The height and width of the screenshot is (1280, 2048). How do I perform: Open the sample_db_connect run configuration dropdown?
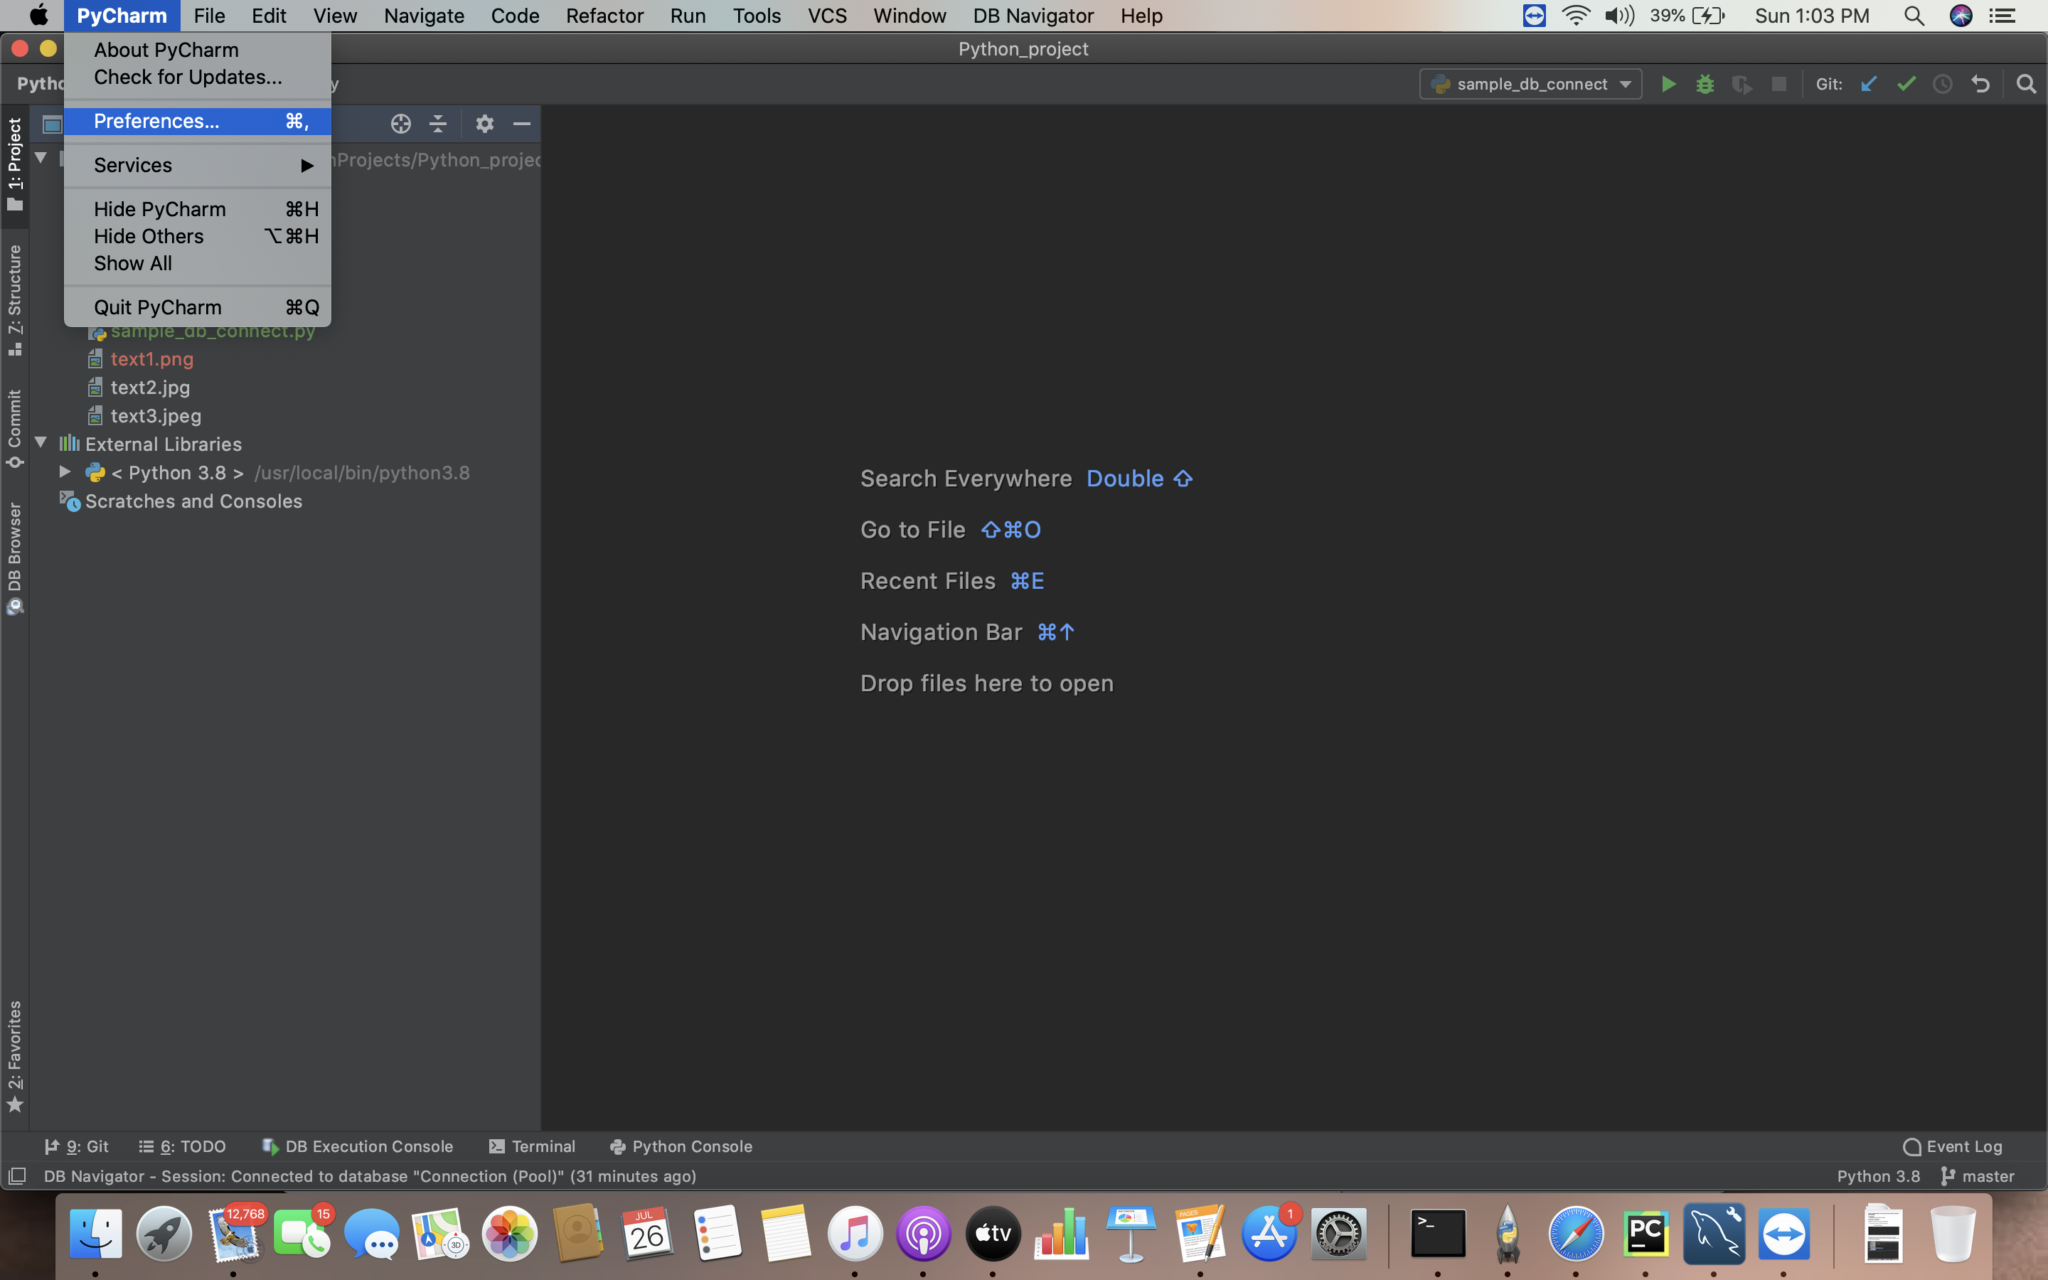[1530, 84]
